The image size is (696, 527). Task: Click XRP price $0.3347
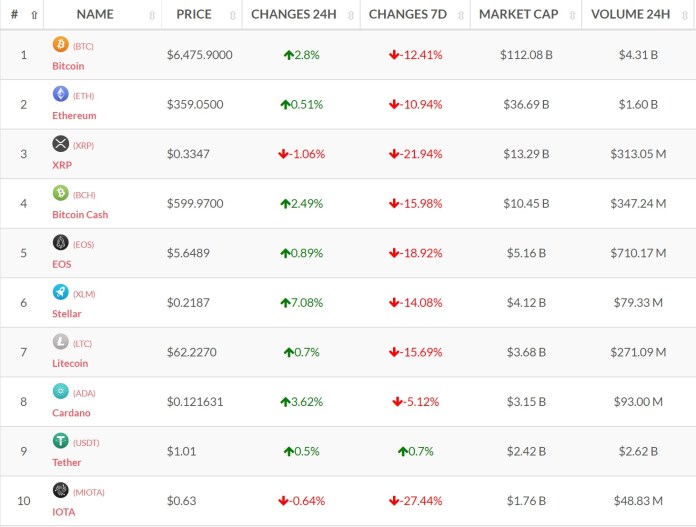click(x=188, y=154)
